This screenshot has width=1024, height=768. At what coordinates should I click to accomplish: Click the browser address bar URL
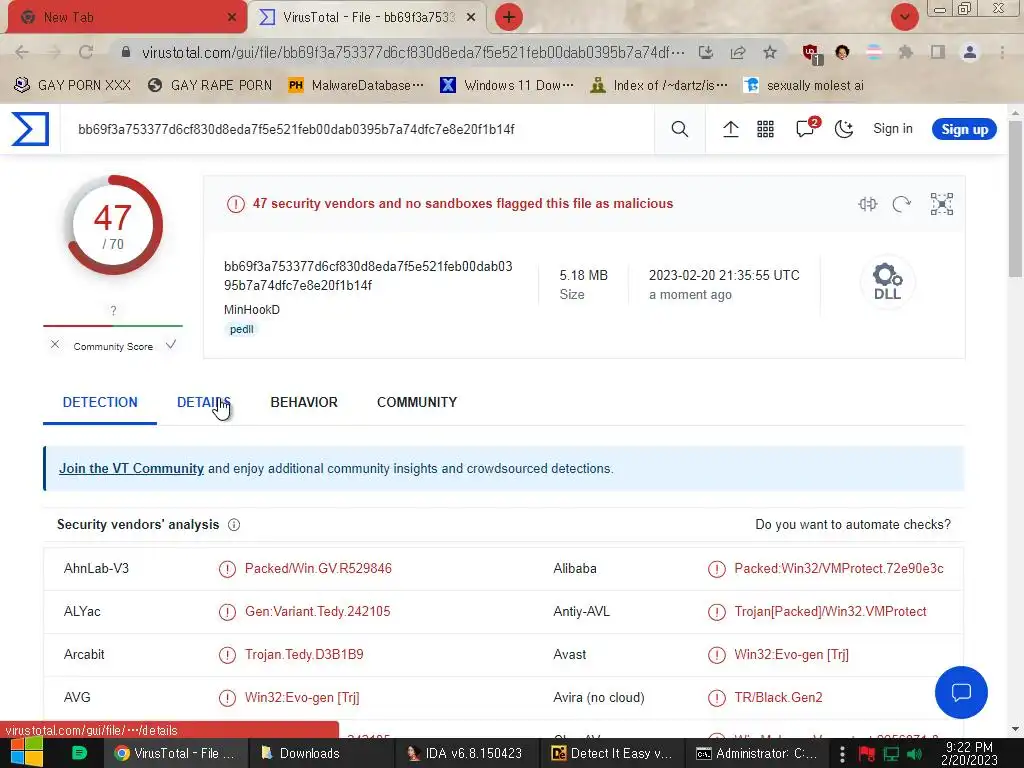pos(413,52)
